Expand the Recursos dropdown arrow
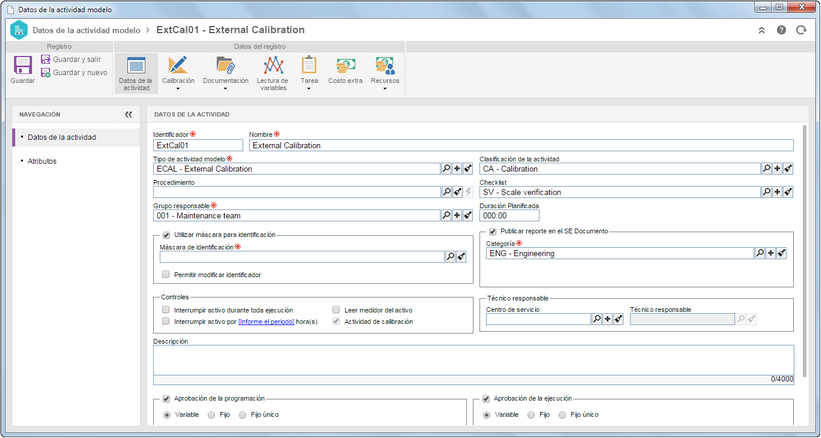The height and width of the screenshot is (438, 821). click(x=385, y=88)
